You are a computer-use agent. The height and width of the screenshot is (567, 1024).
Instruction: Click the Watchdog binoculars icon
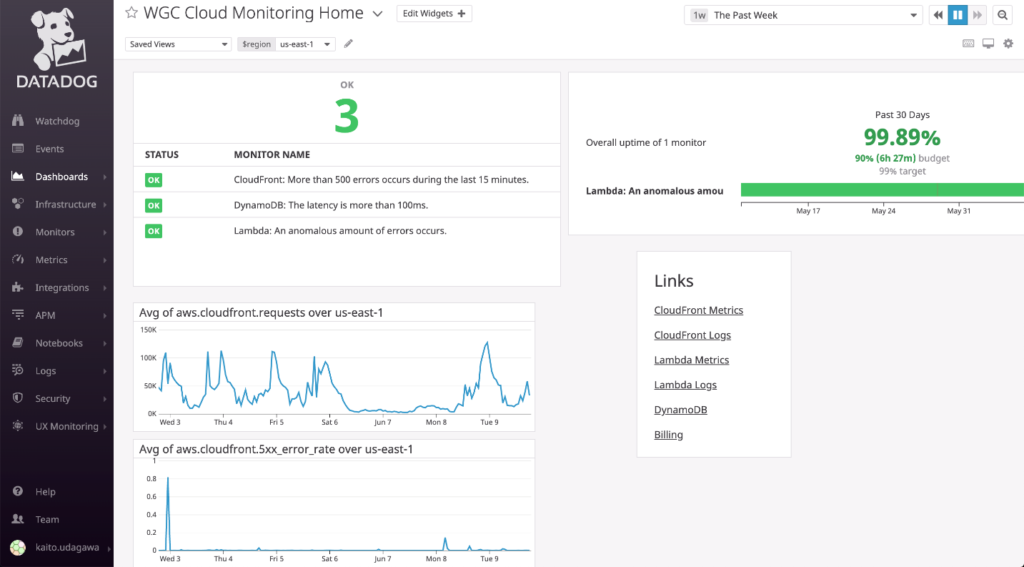click(18, 120)
